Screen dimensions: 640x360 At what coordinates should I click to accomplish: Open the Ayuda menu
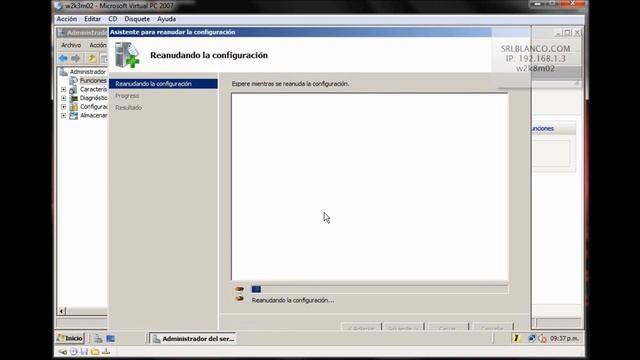pyautogui.click(x=167, y=19)
